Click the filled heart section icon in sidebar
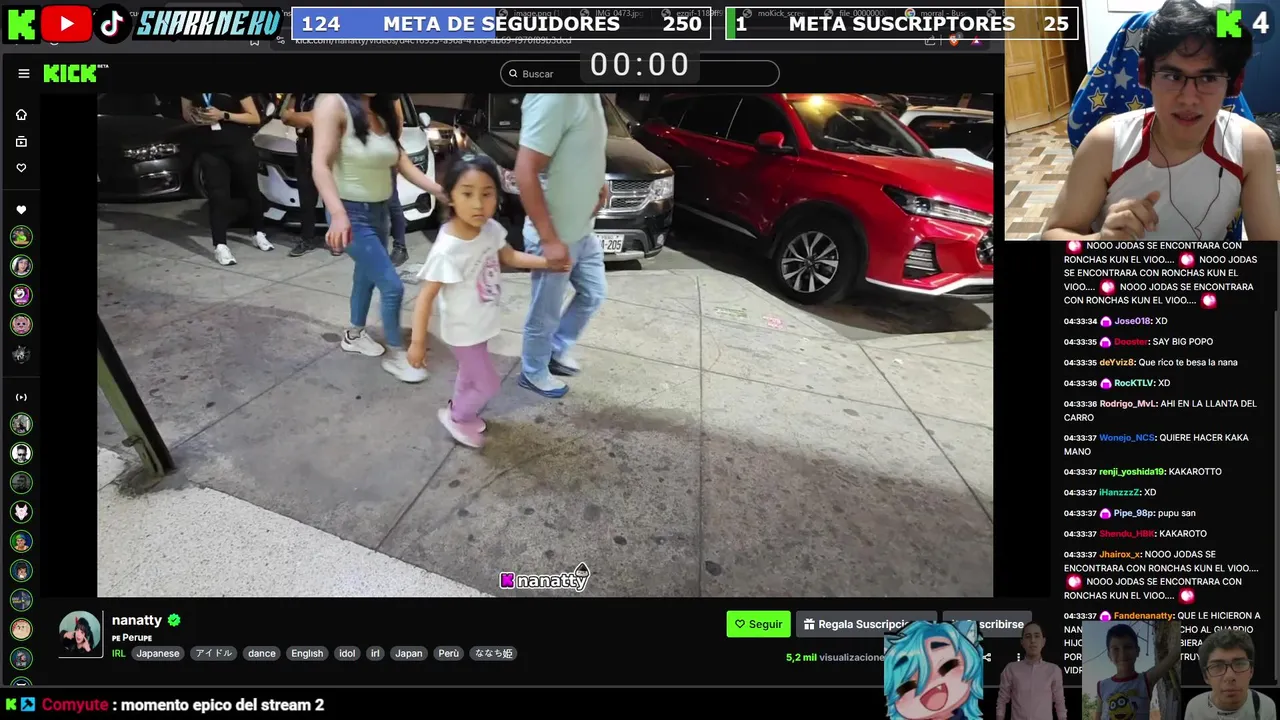This screenshot has width=1280, height=720. pyautogui.click(x=21, y=210)
